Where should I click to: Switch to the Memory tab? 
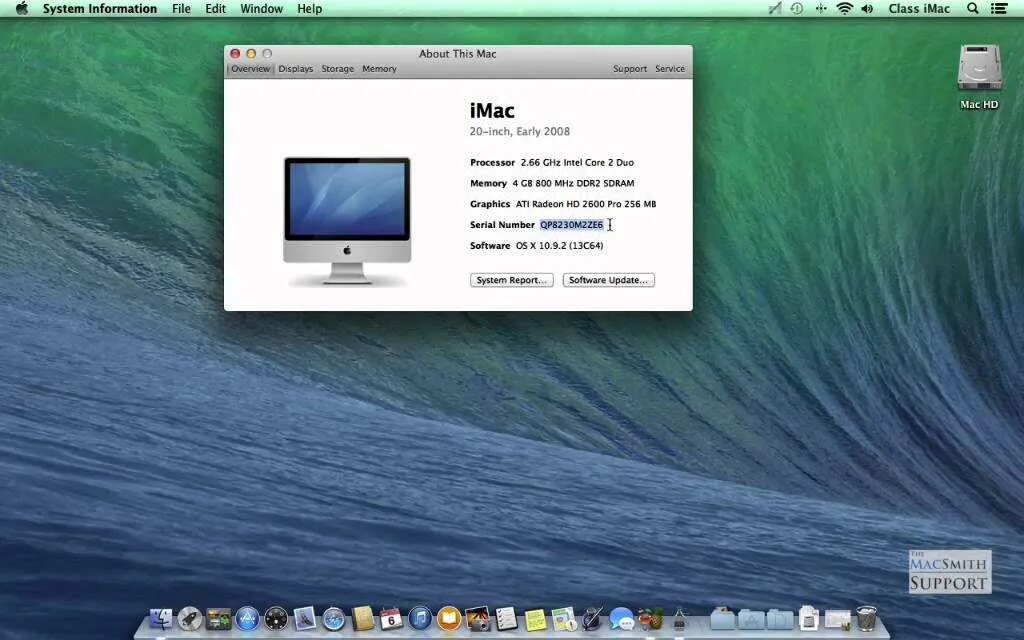[x=379, y=69]
